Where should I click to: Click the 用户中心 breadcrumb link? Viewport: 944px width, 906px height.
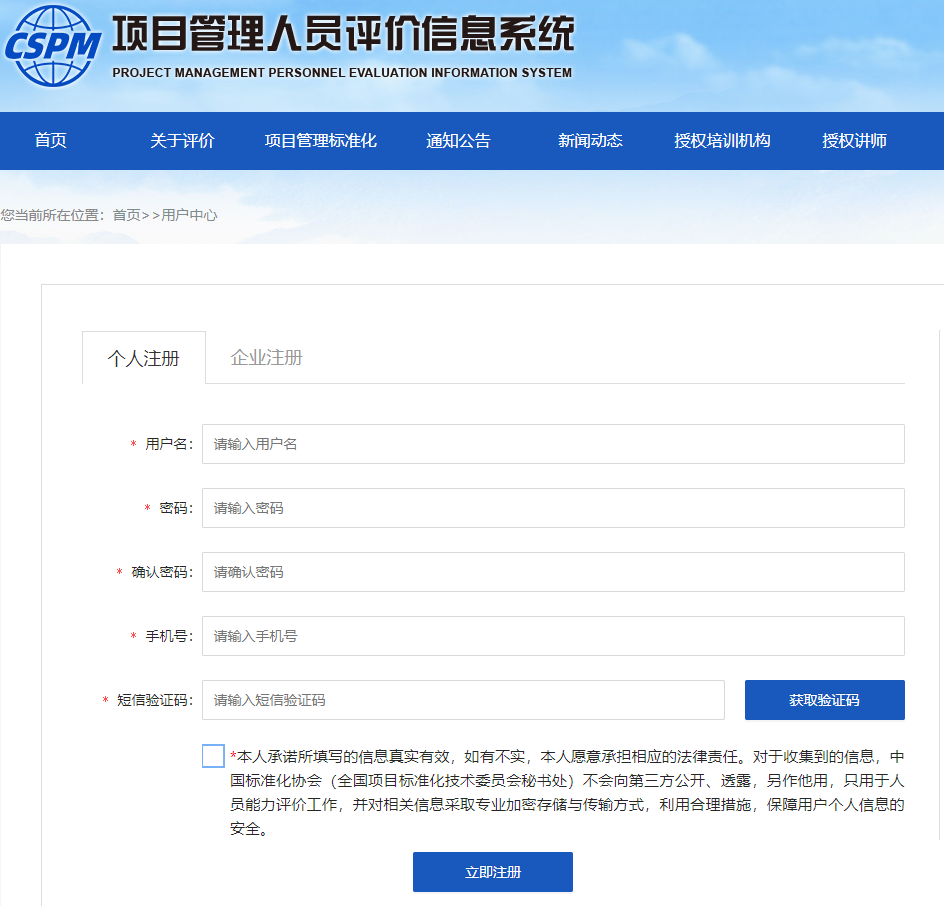189,215
